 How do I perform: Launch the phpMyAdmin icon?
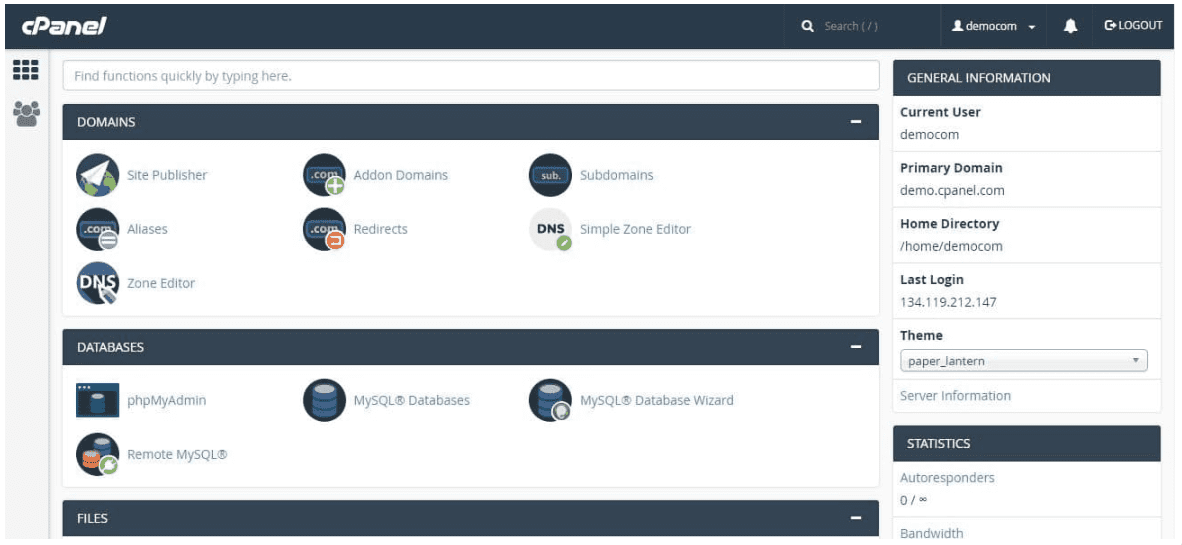point(98,400)
